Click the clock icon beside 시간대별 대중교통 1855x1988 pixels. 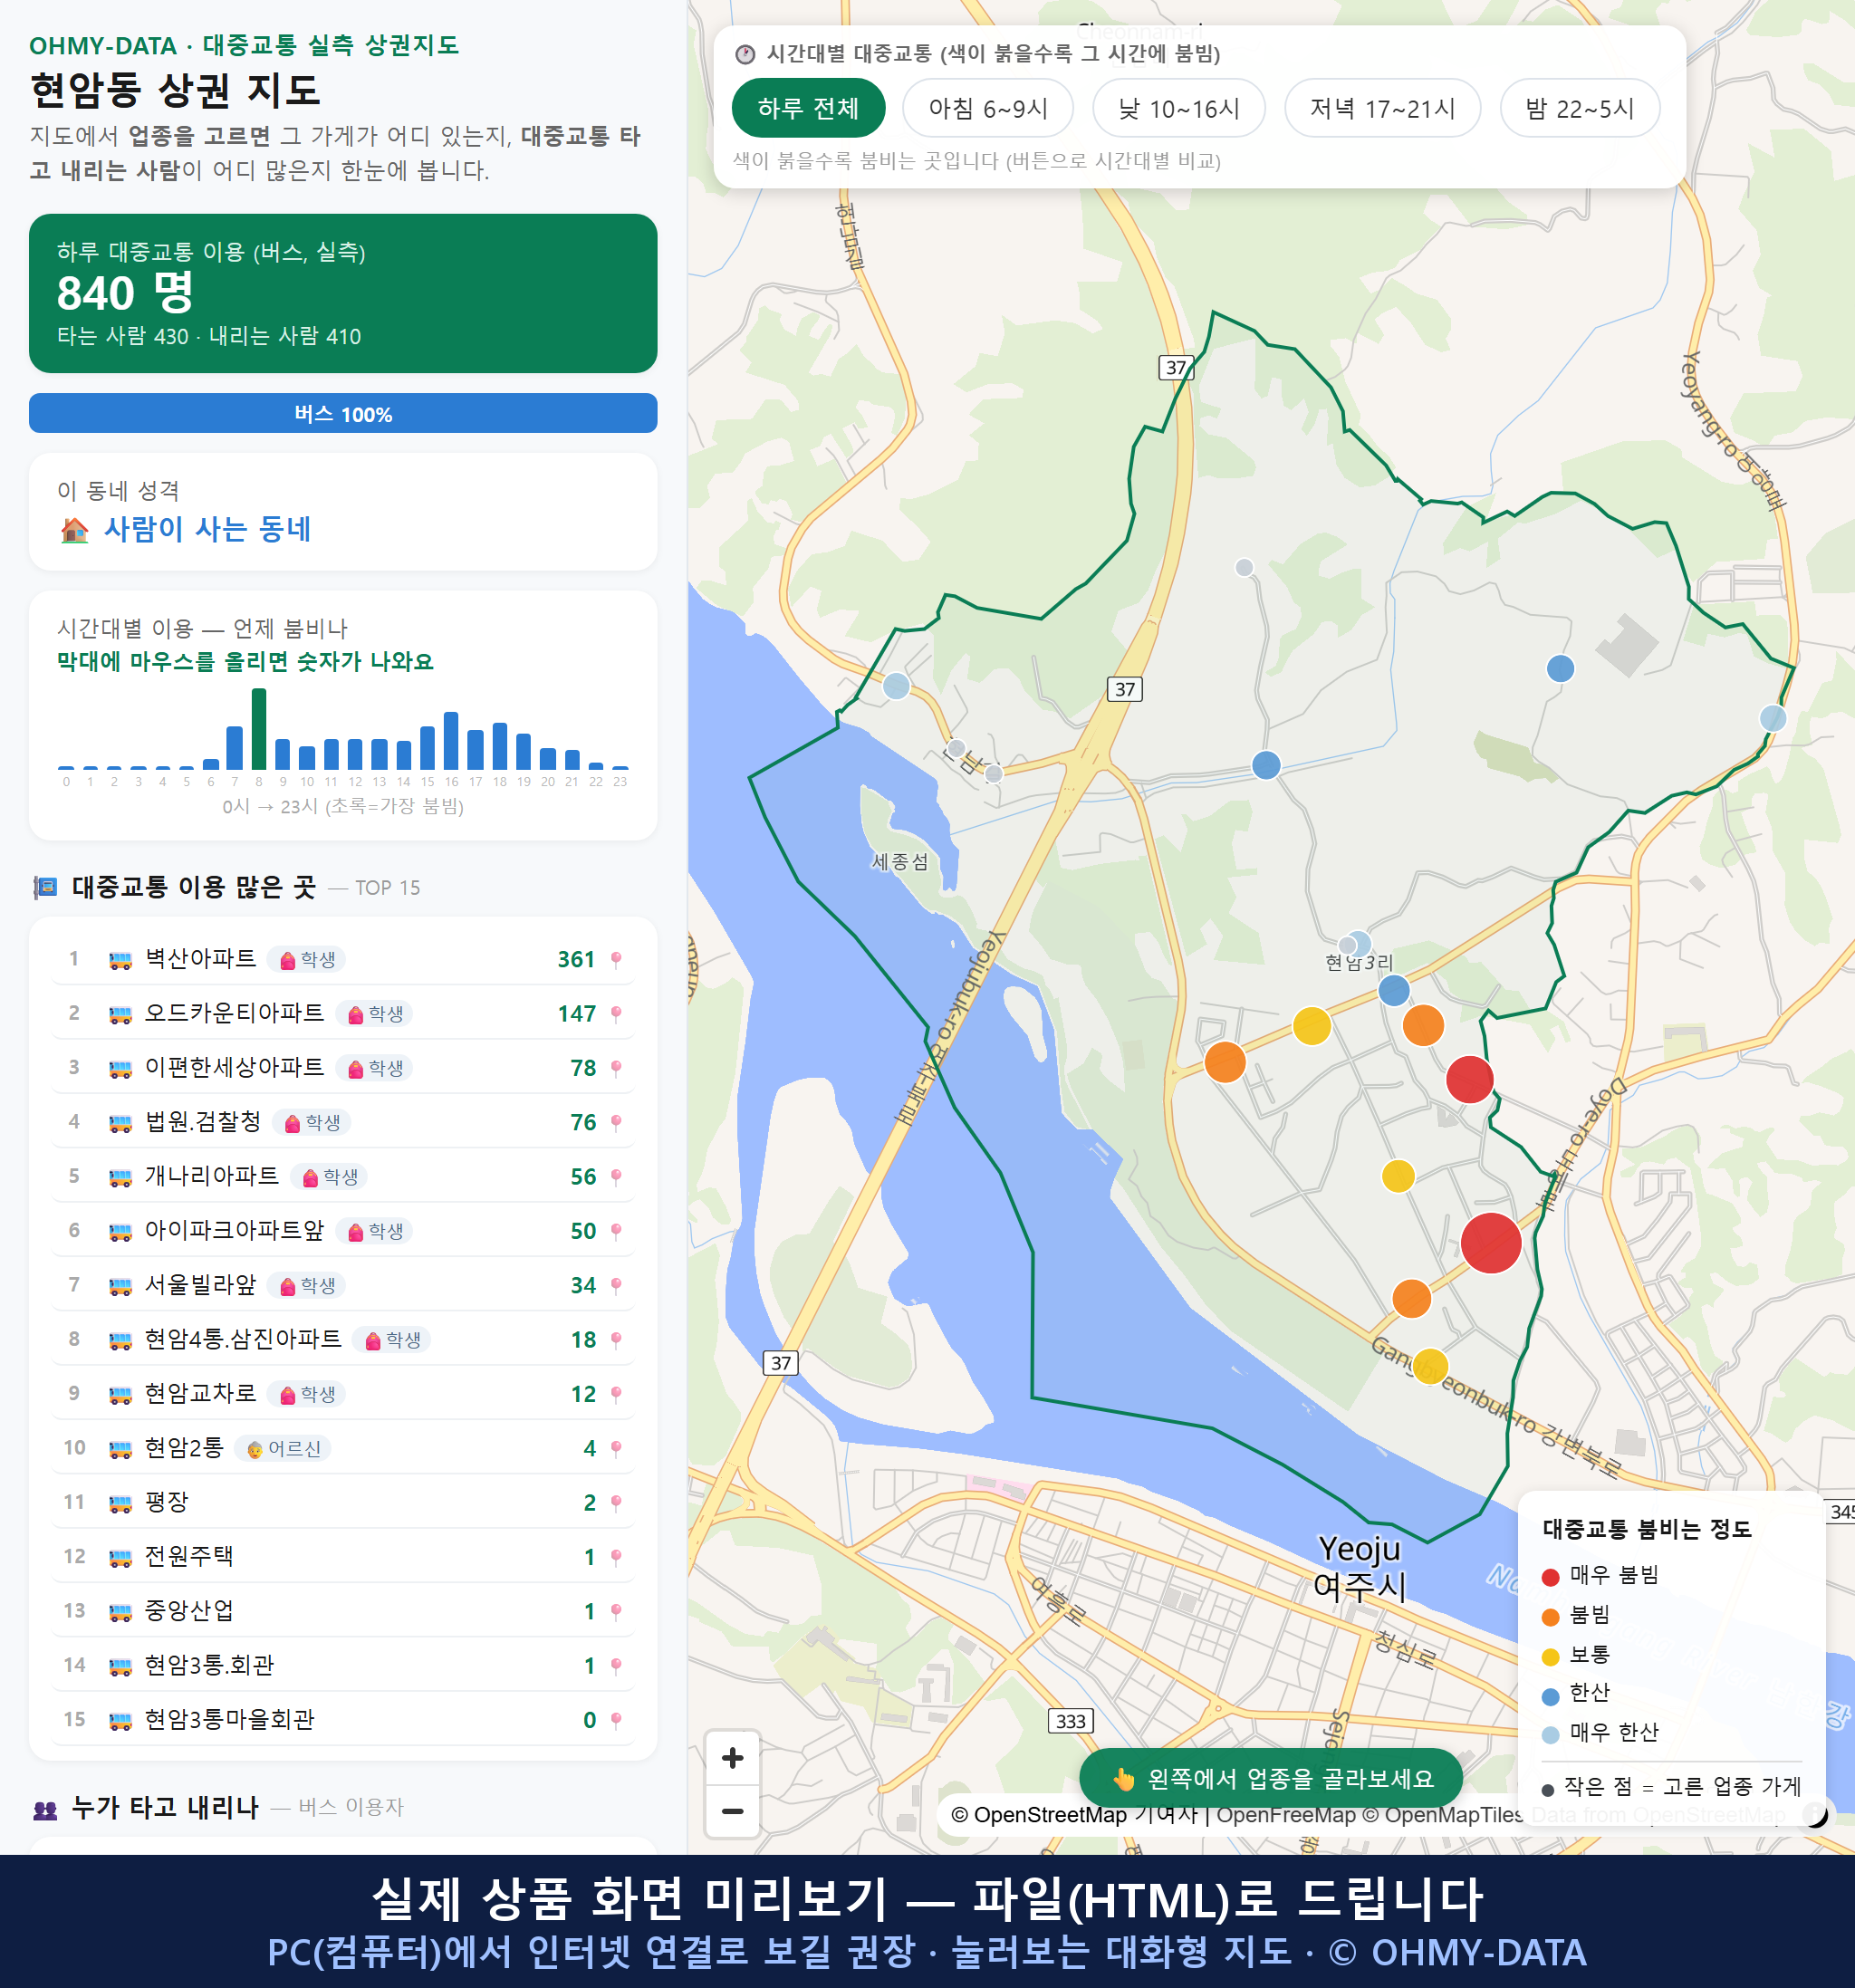point(745,54)
